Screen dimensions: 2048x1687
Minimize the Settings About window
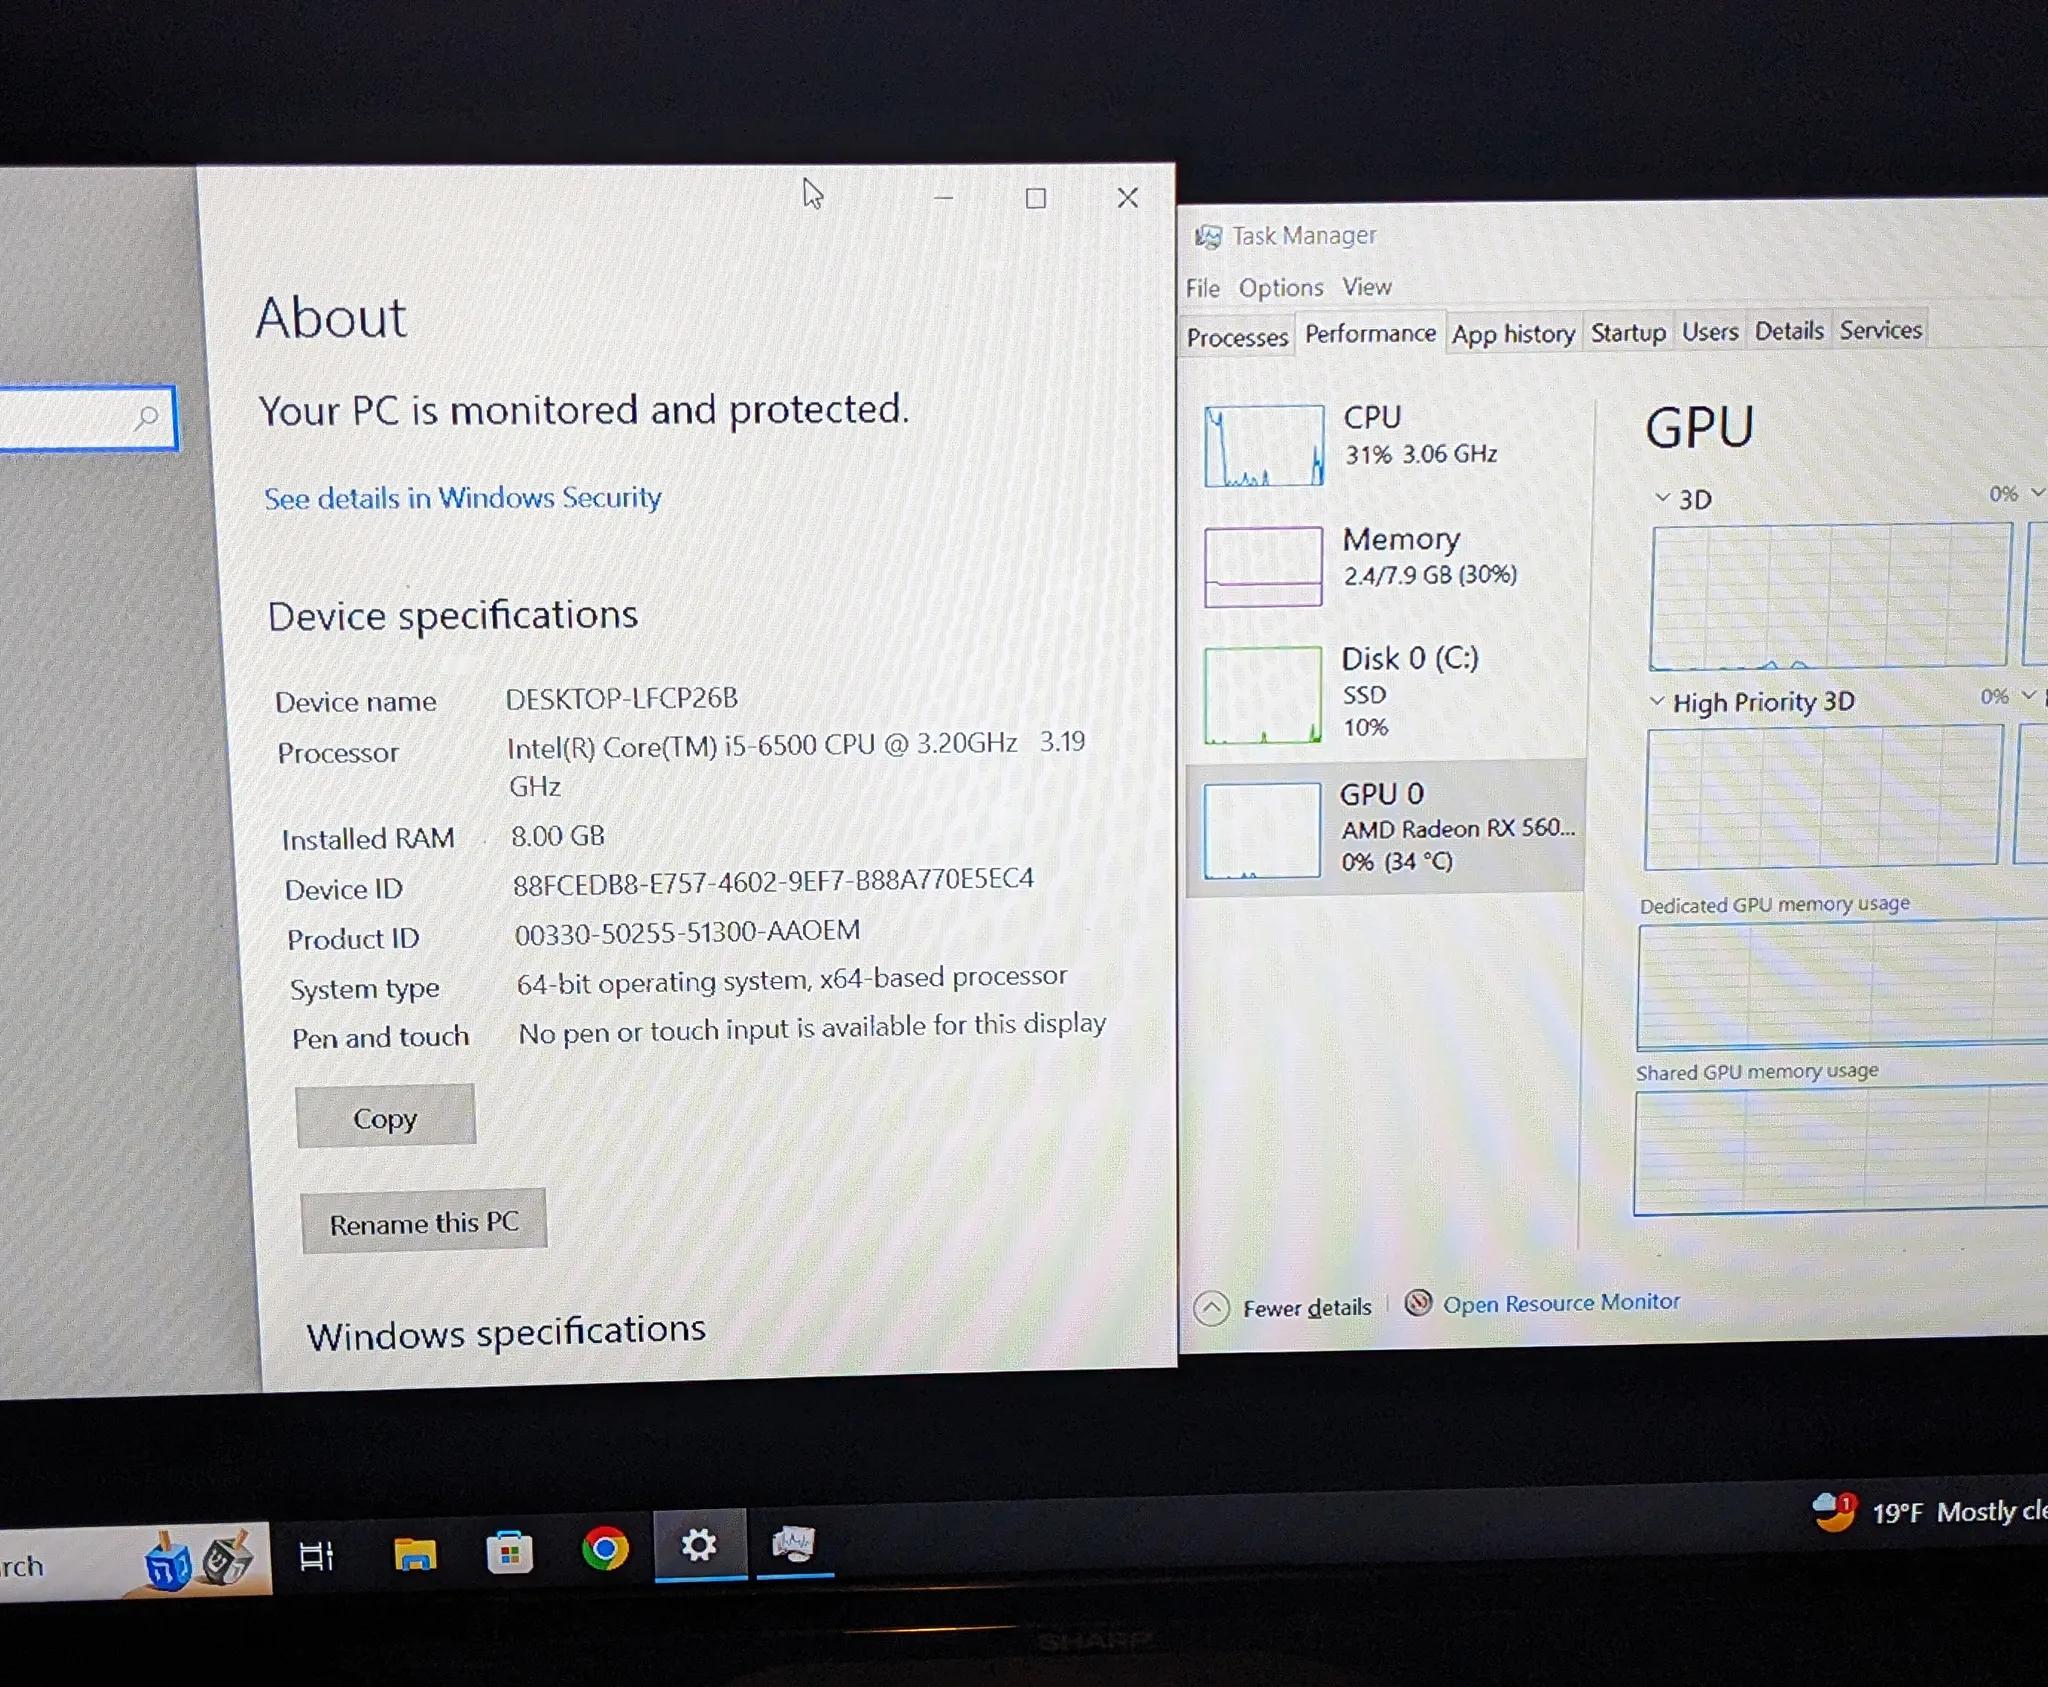pos(943,198)
